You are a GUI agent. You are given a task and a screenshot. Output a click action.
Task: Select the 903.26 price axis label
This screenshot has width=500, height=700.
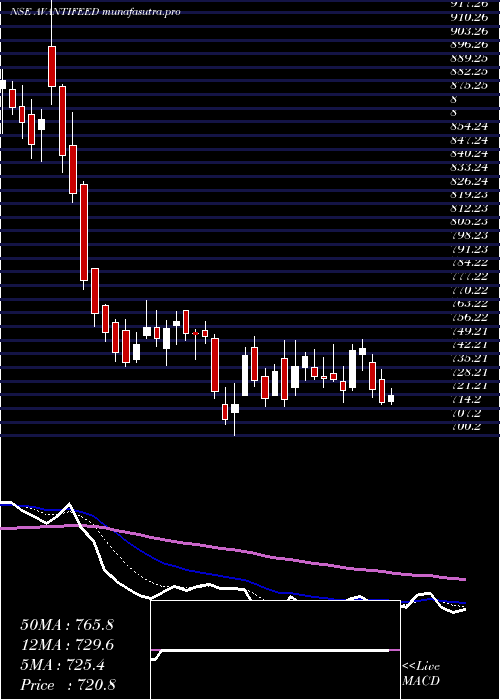pyautogui.click(x=469, y=31)
